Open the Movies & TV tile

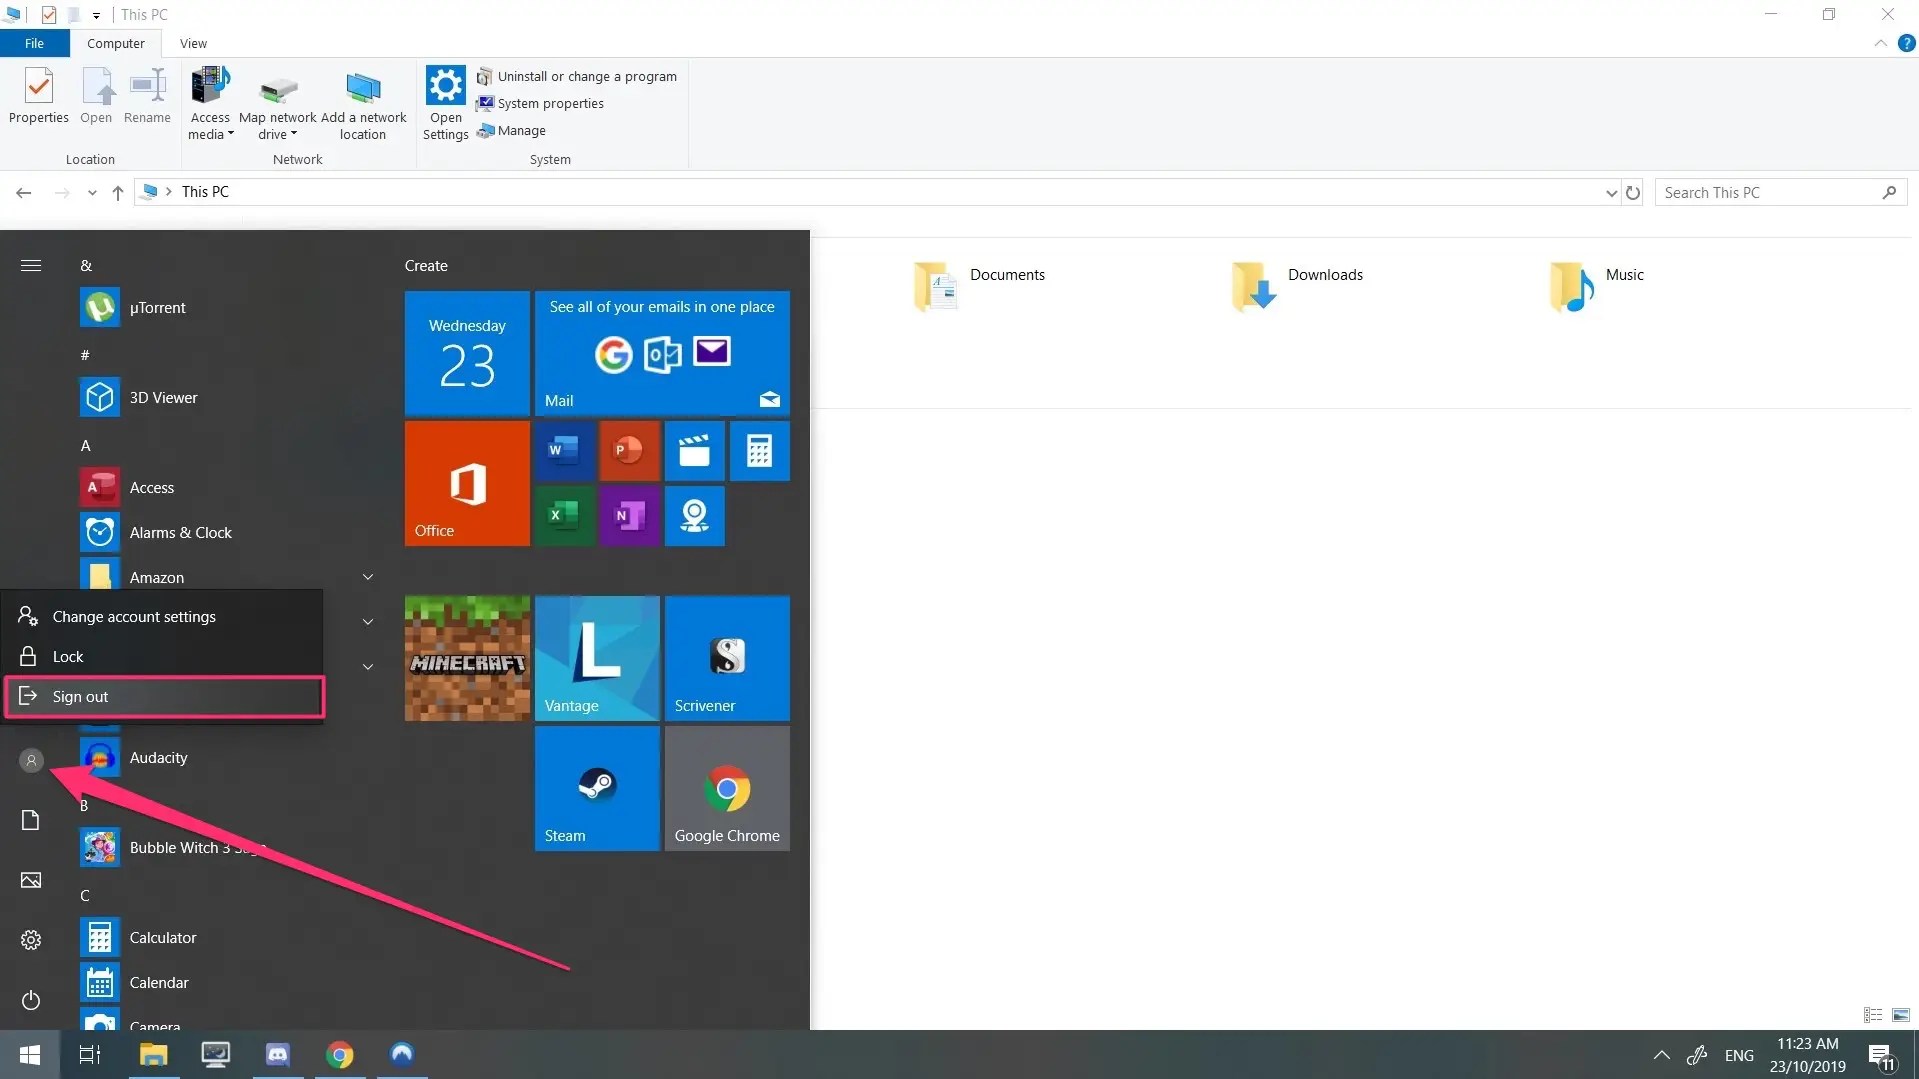click(694, 451)
